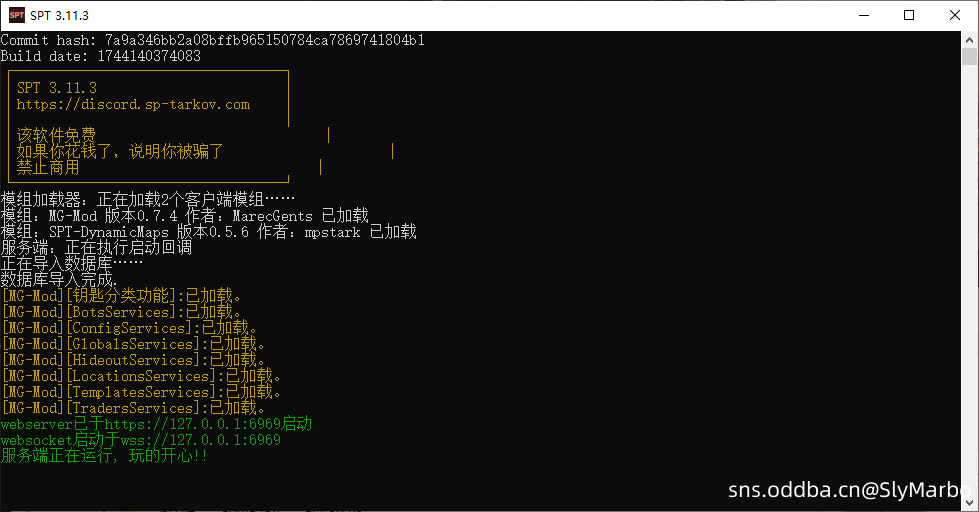Click the vertical scrollbar thumb

coord(970,56)
